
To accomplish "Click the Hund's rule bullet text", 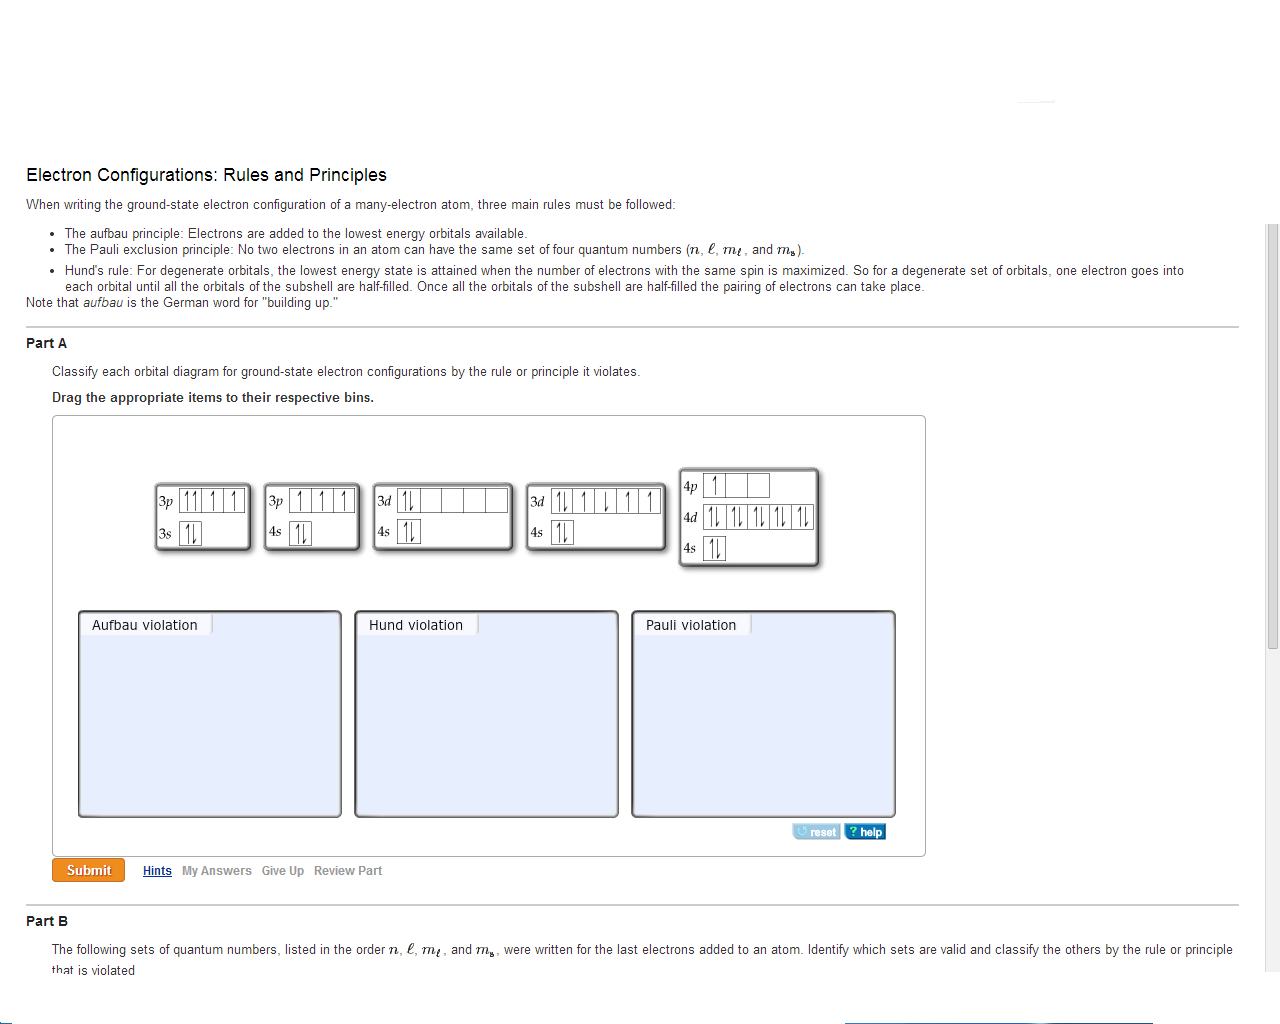I will click(624, 278).
